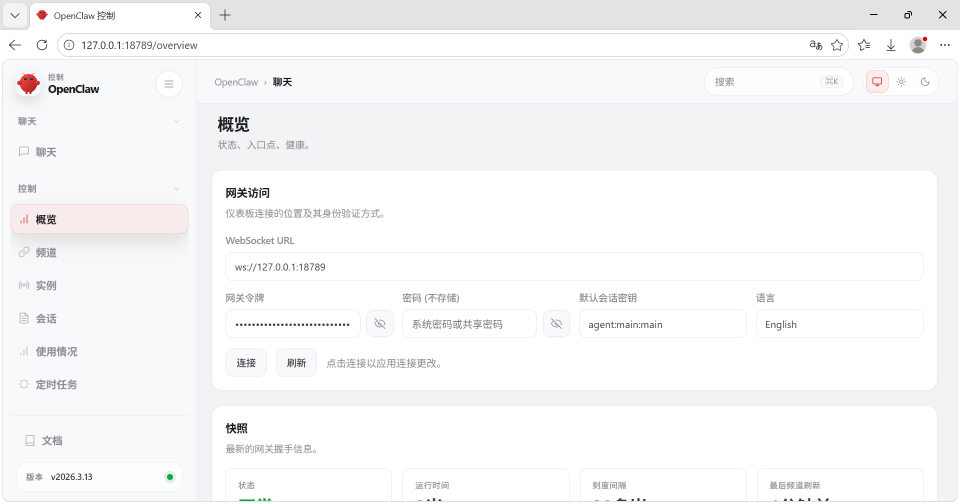Viewport: 960px width, 504px height.
Task: Toggle gateway token visibility eye icon
Action: 380,324
